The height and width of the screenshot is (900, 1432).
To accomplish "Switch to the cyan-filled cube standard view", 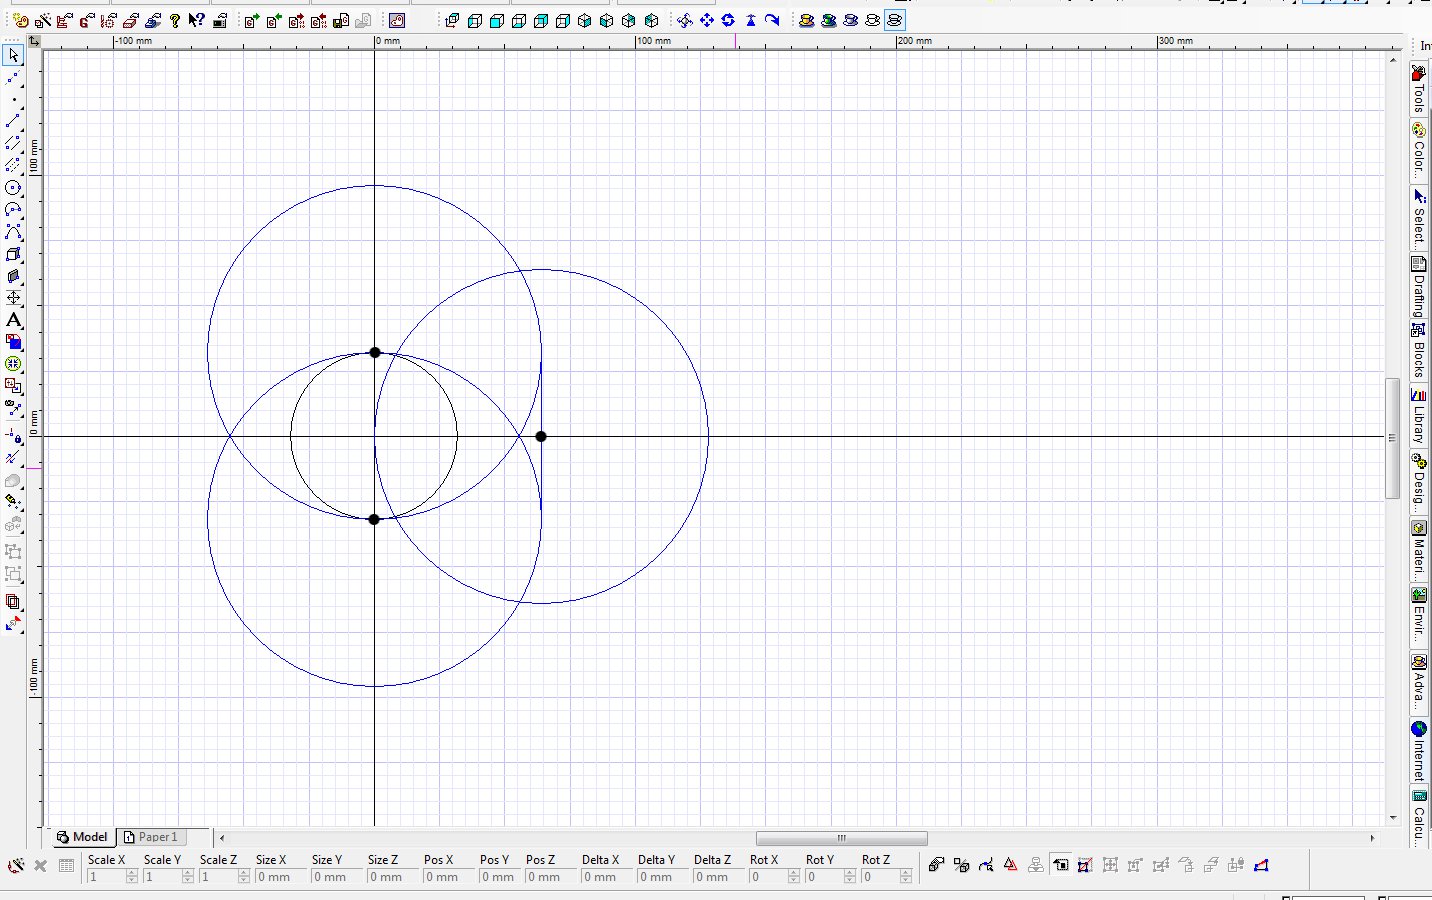I will point(497,20).
